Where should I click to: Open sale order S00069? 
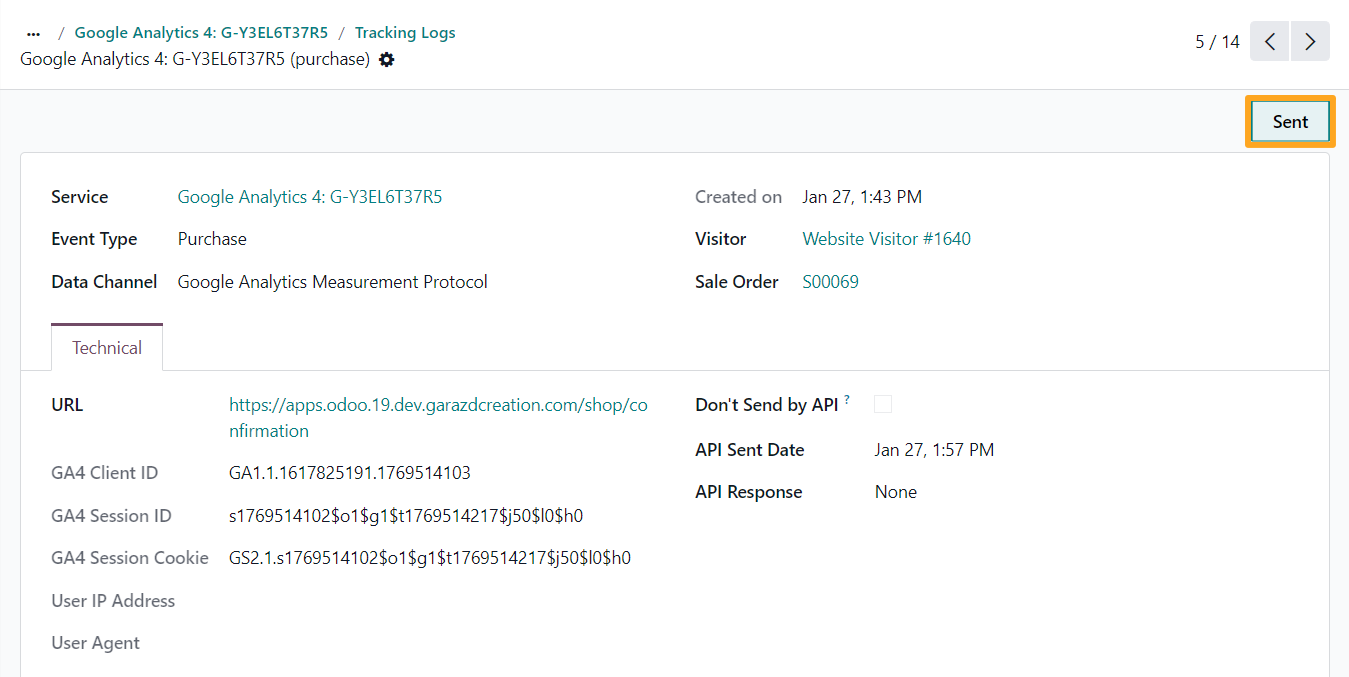pyautogui.click(x=830, y=282)
